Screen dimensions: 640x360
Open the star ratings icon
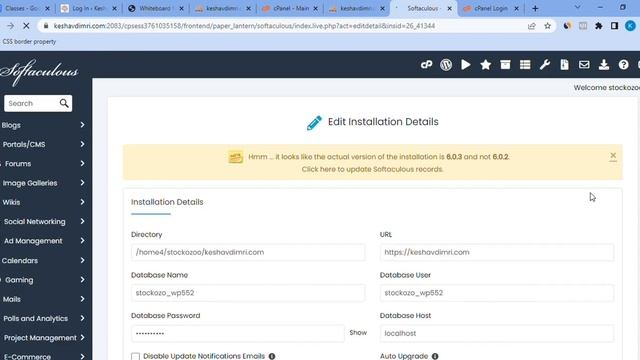485,64
